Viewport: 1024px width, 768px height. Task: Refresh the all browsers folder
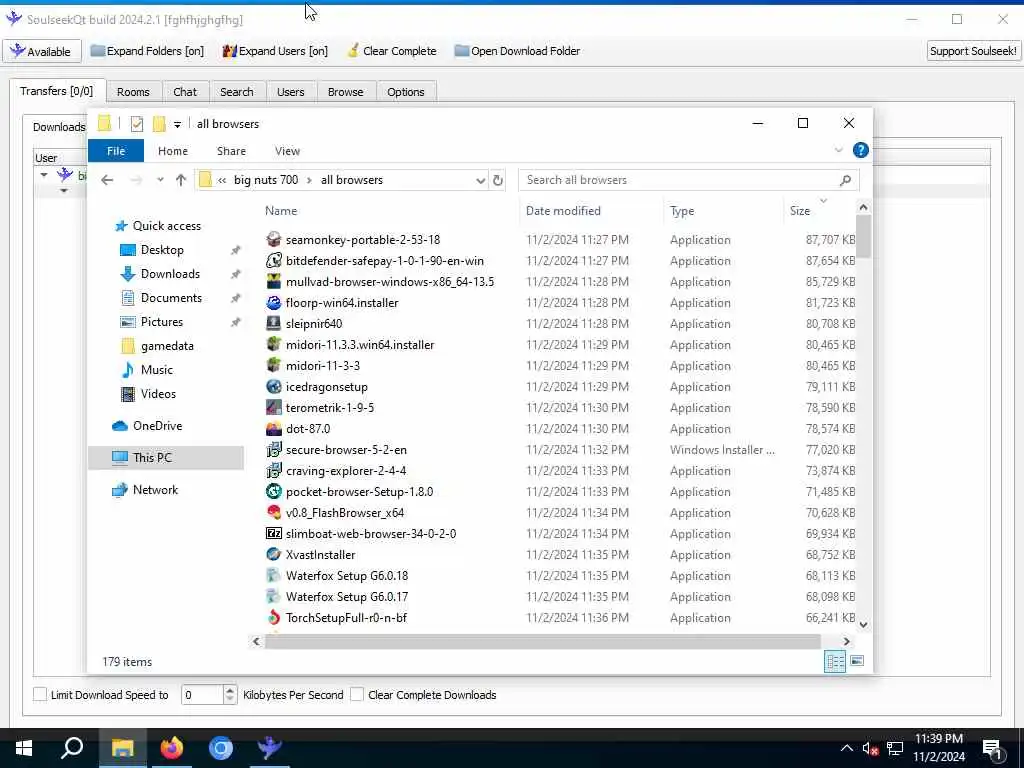click(x=498, y=180)
